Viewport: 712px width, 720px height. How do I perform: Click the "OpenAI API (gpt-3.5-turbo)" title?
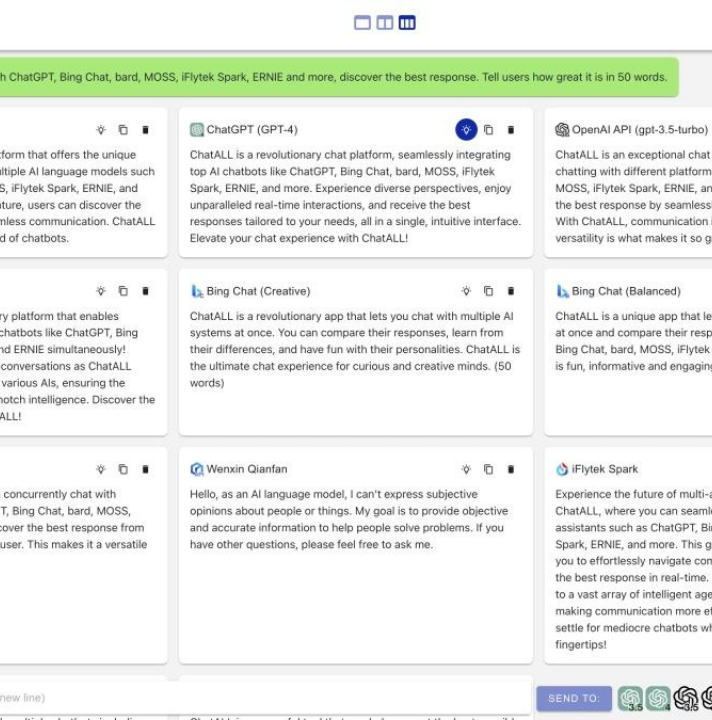coord(640,130)
